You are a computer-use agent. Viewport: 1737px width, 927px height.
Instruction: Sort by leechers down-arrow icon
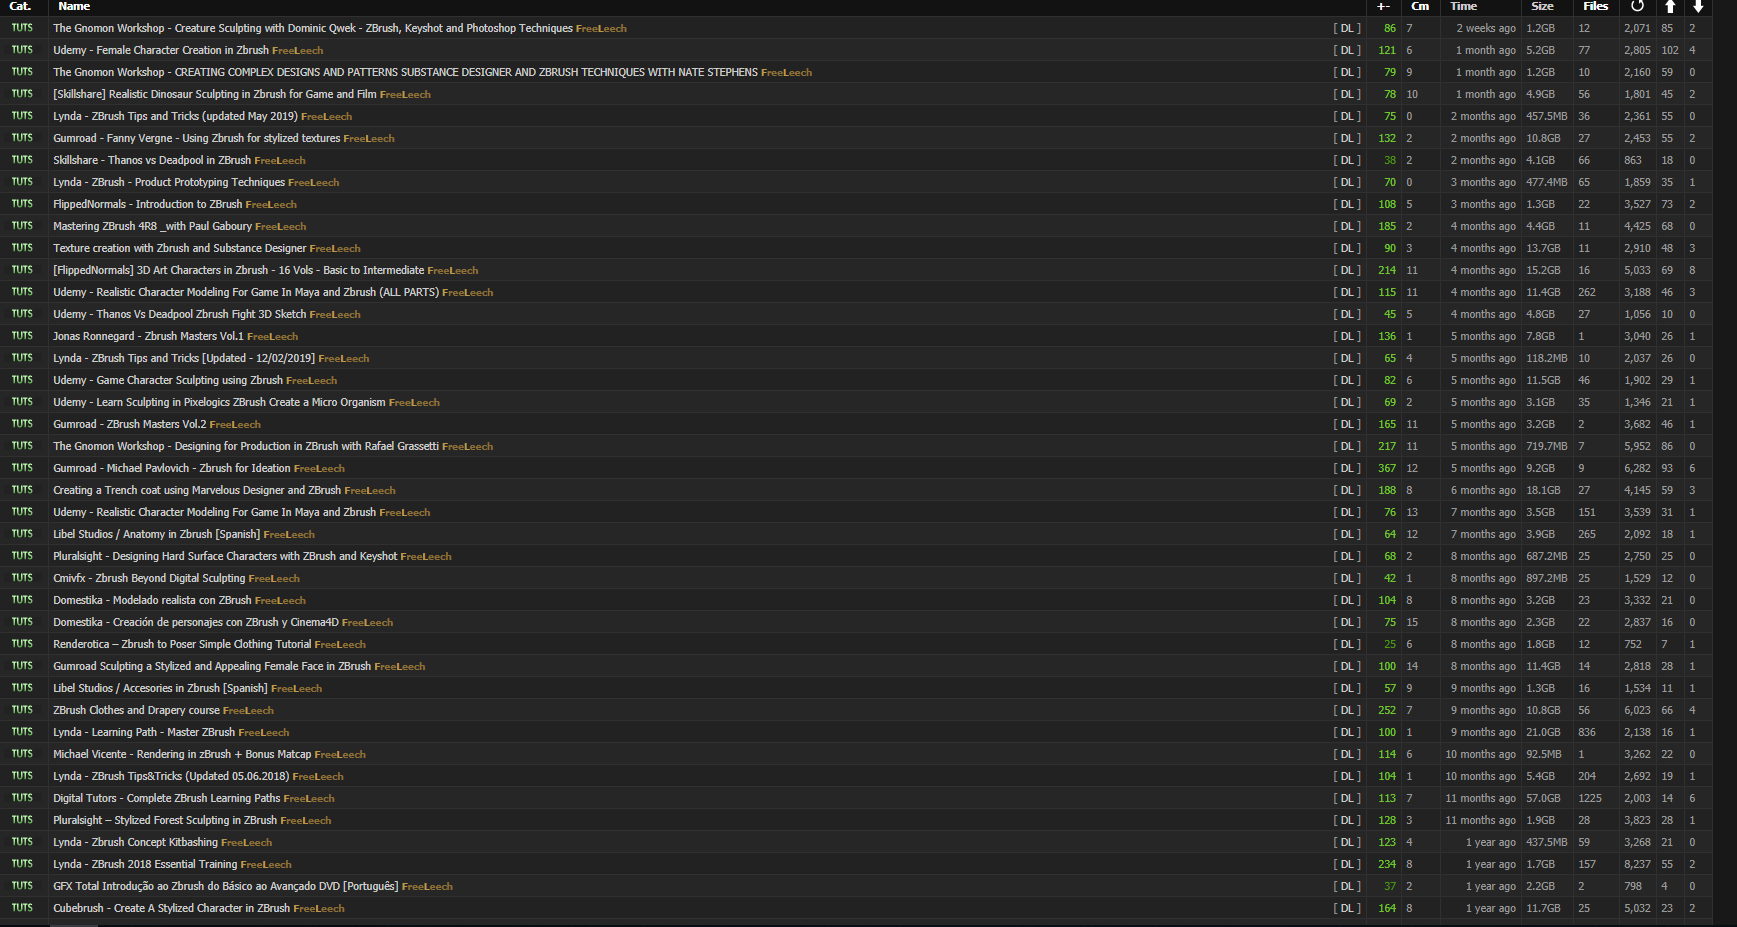[x=1697, y=6]
